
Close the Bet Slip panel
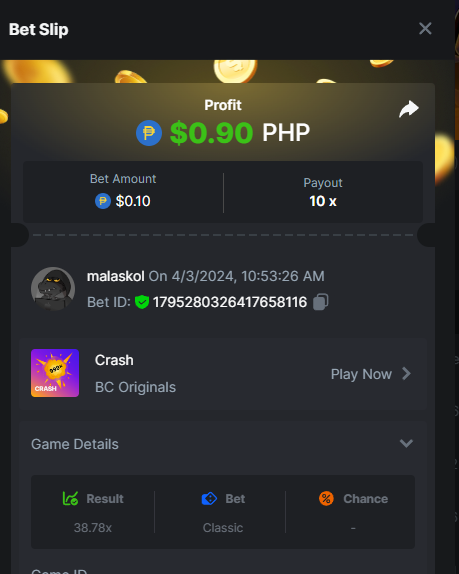pos(425,29)
